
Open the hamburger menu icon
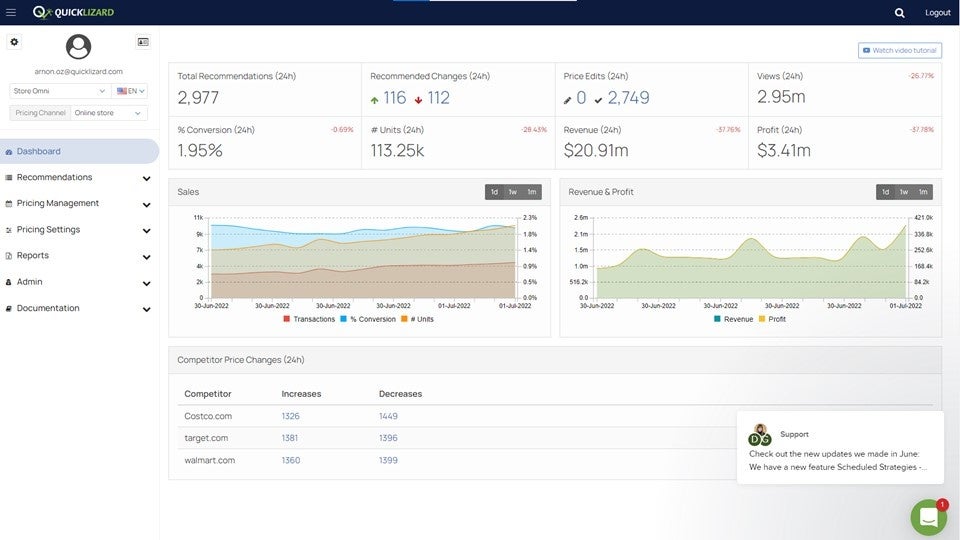[11, 12]
